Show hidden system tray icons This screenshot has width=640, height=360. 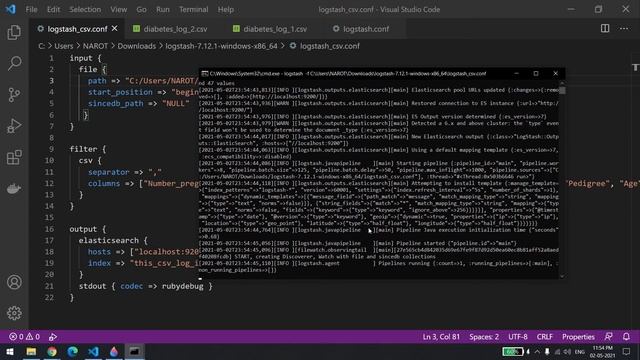point(537,351)
